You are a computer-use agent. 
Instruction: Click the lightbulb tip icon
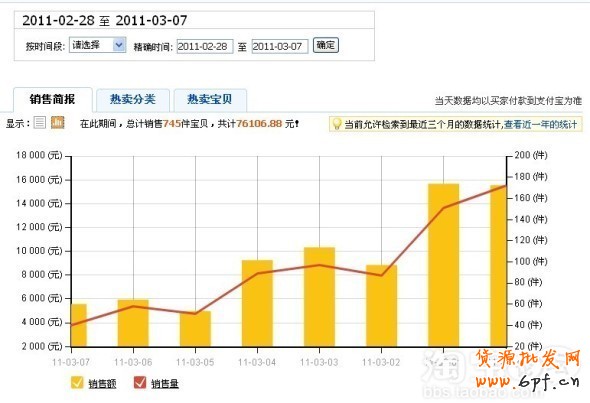(337, 124)
